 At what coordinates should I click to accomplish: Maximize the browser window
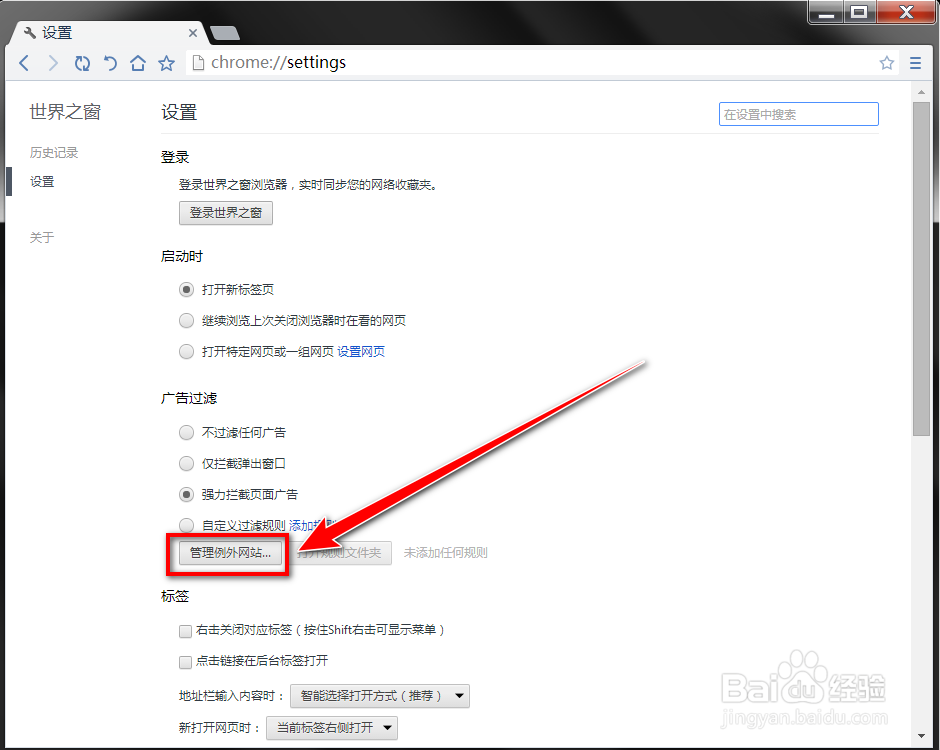[x=860, y=13]
